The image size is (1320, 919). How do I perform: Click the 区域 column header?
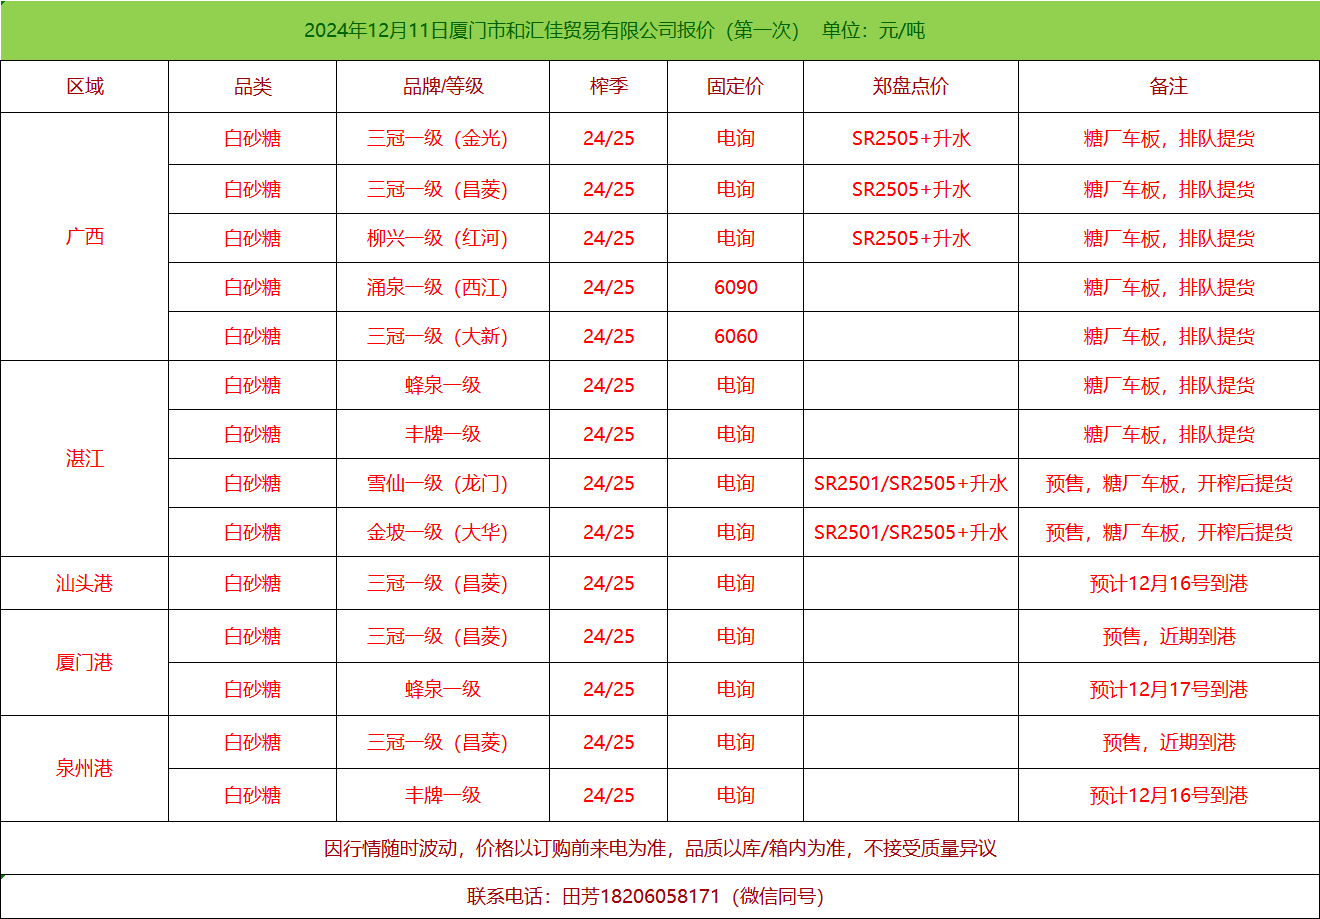tap(85, 87)
